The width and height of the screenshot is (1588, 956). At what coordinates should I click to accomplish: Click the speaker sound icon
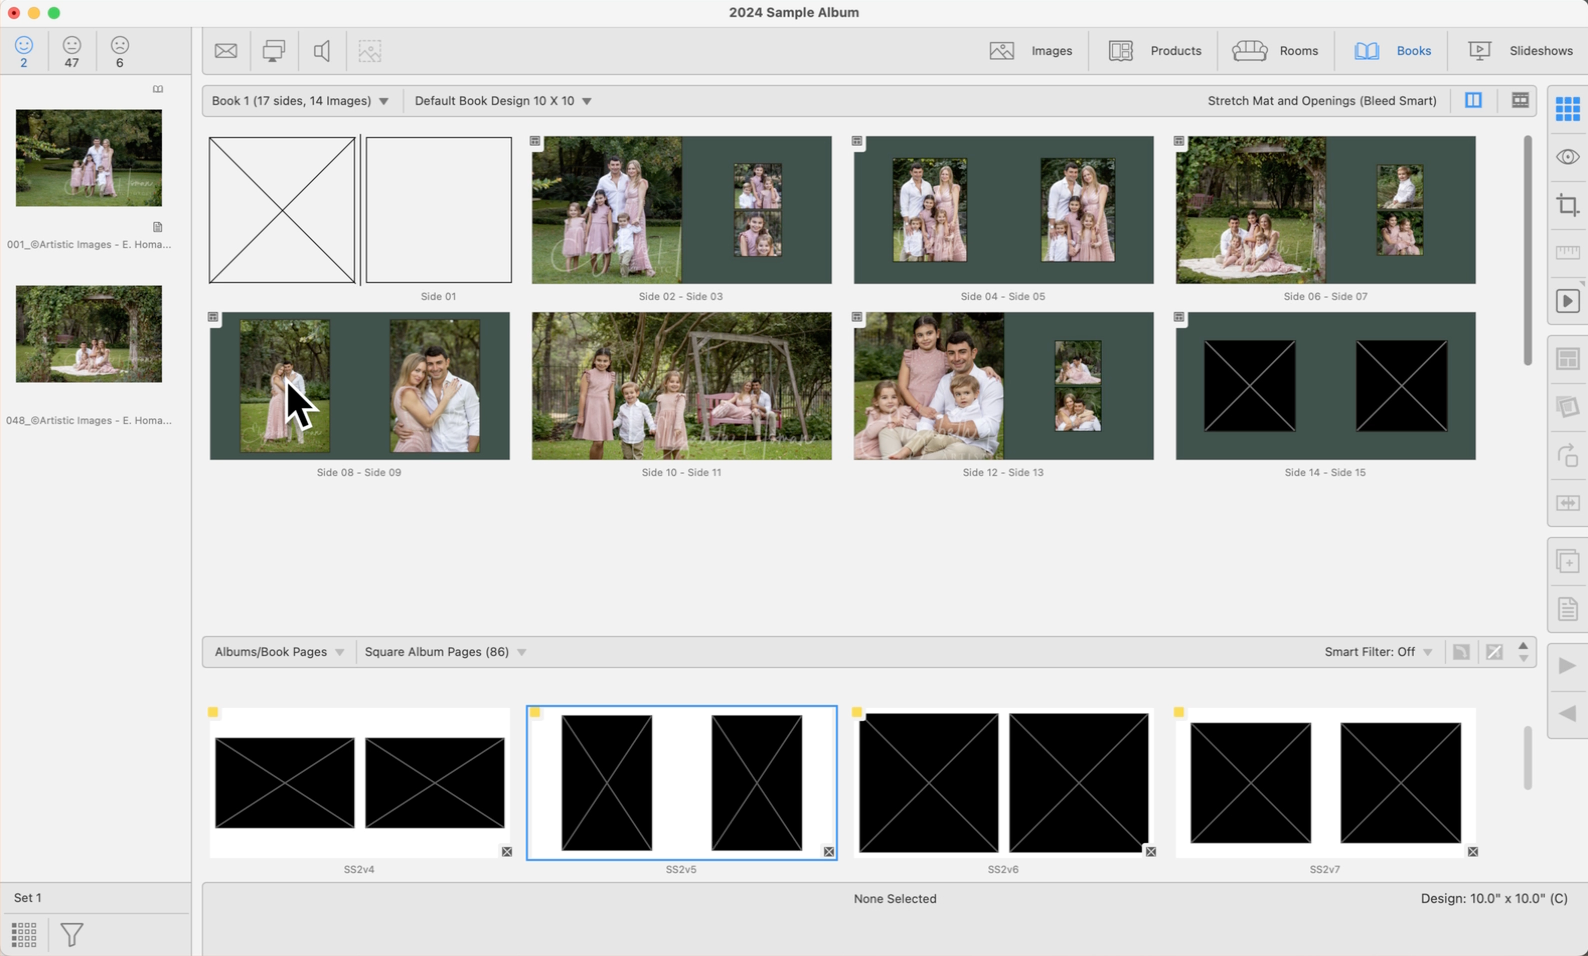(x=322, y=51)
